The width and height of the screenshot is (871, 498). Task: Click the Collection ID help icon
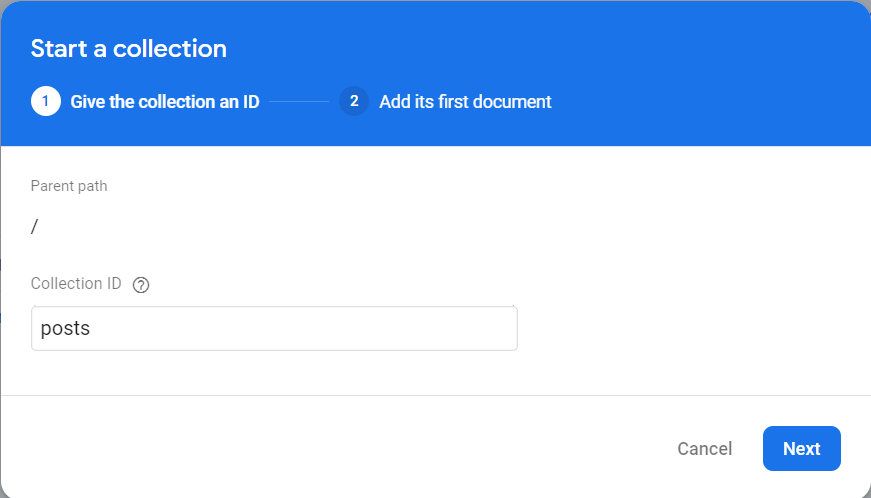141,285
